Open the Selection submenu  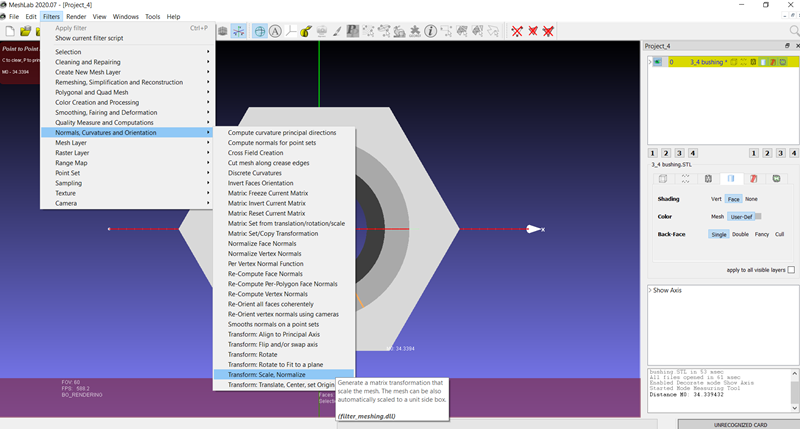(128, 52)
